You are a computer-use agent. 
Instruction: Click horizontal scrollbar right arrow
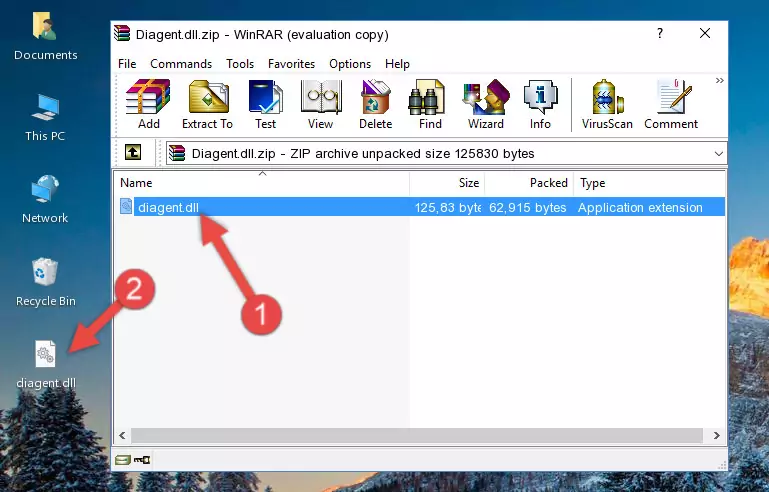pos(717,435)
